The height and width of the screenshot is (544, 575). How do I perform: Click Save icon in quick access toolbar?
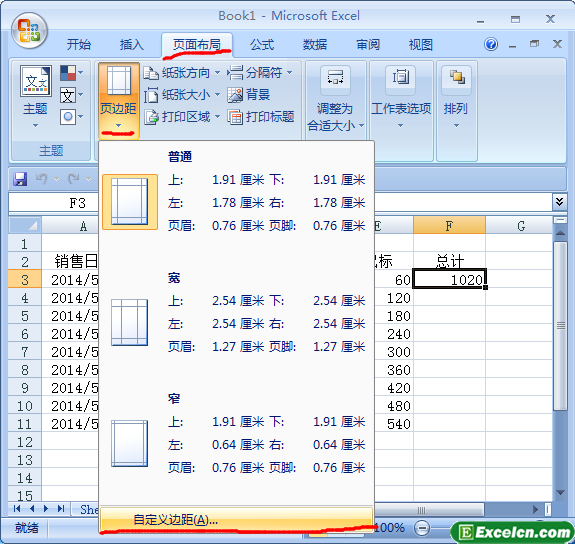[20, 179]
